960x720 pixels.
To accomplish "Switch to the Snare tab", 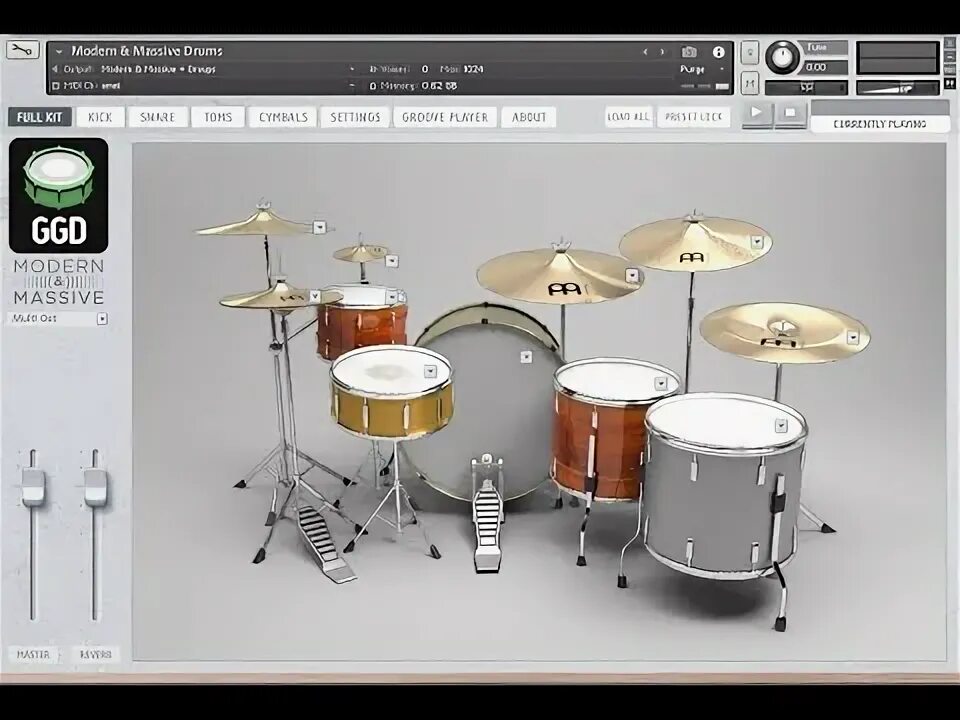I will pyautogui.click(x=157, y=117).
